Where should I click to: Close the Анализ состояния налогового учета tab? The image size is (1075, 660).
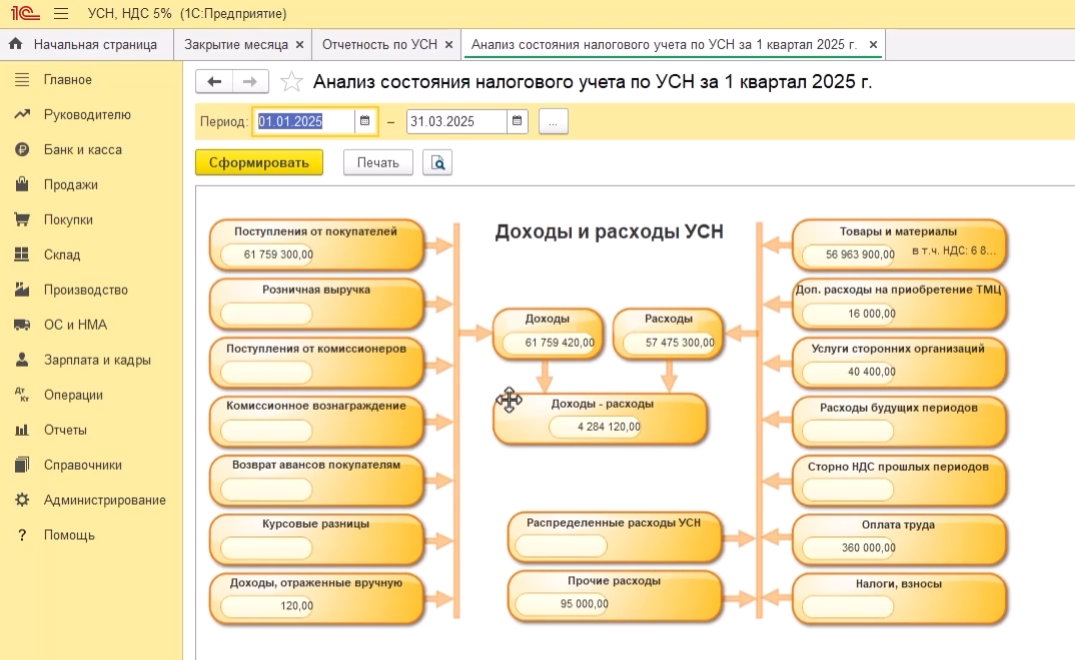(873, 45)
